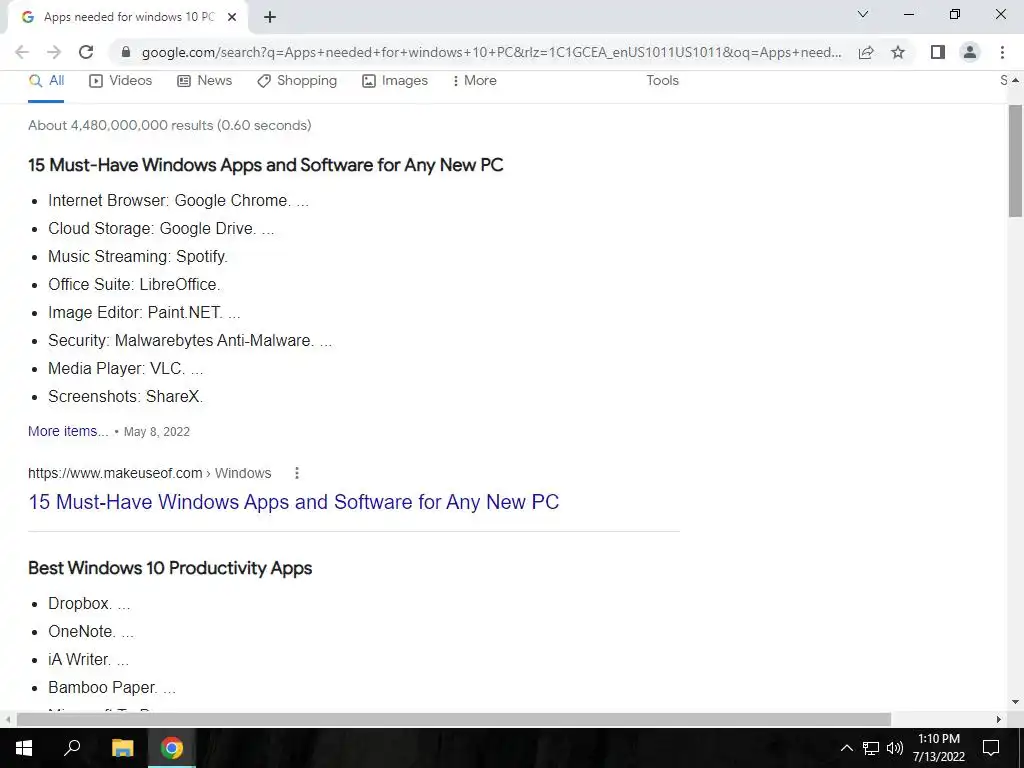Click the horizontal scrollbar thumb
This screenshot has width=1024, height=768.
coord(454,719)
